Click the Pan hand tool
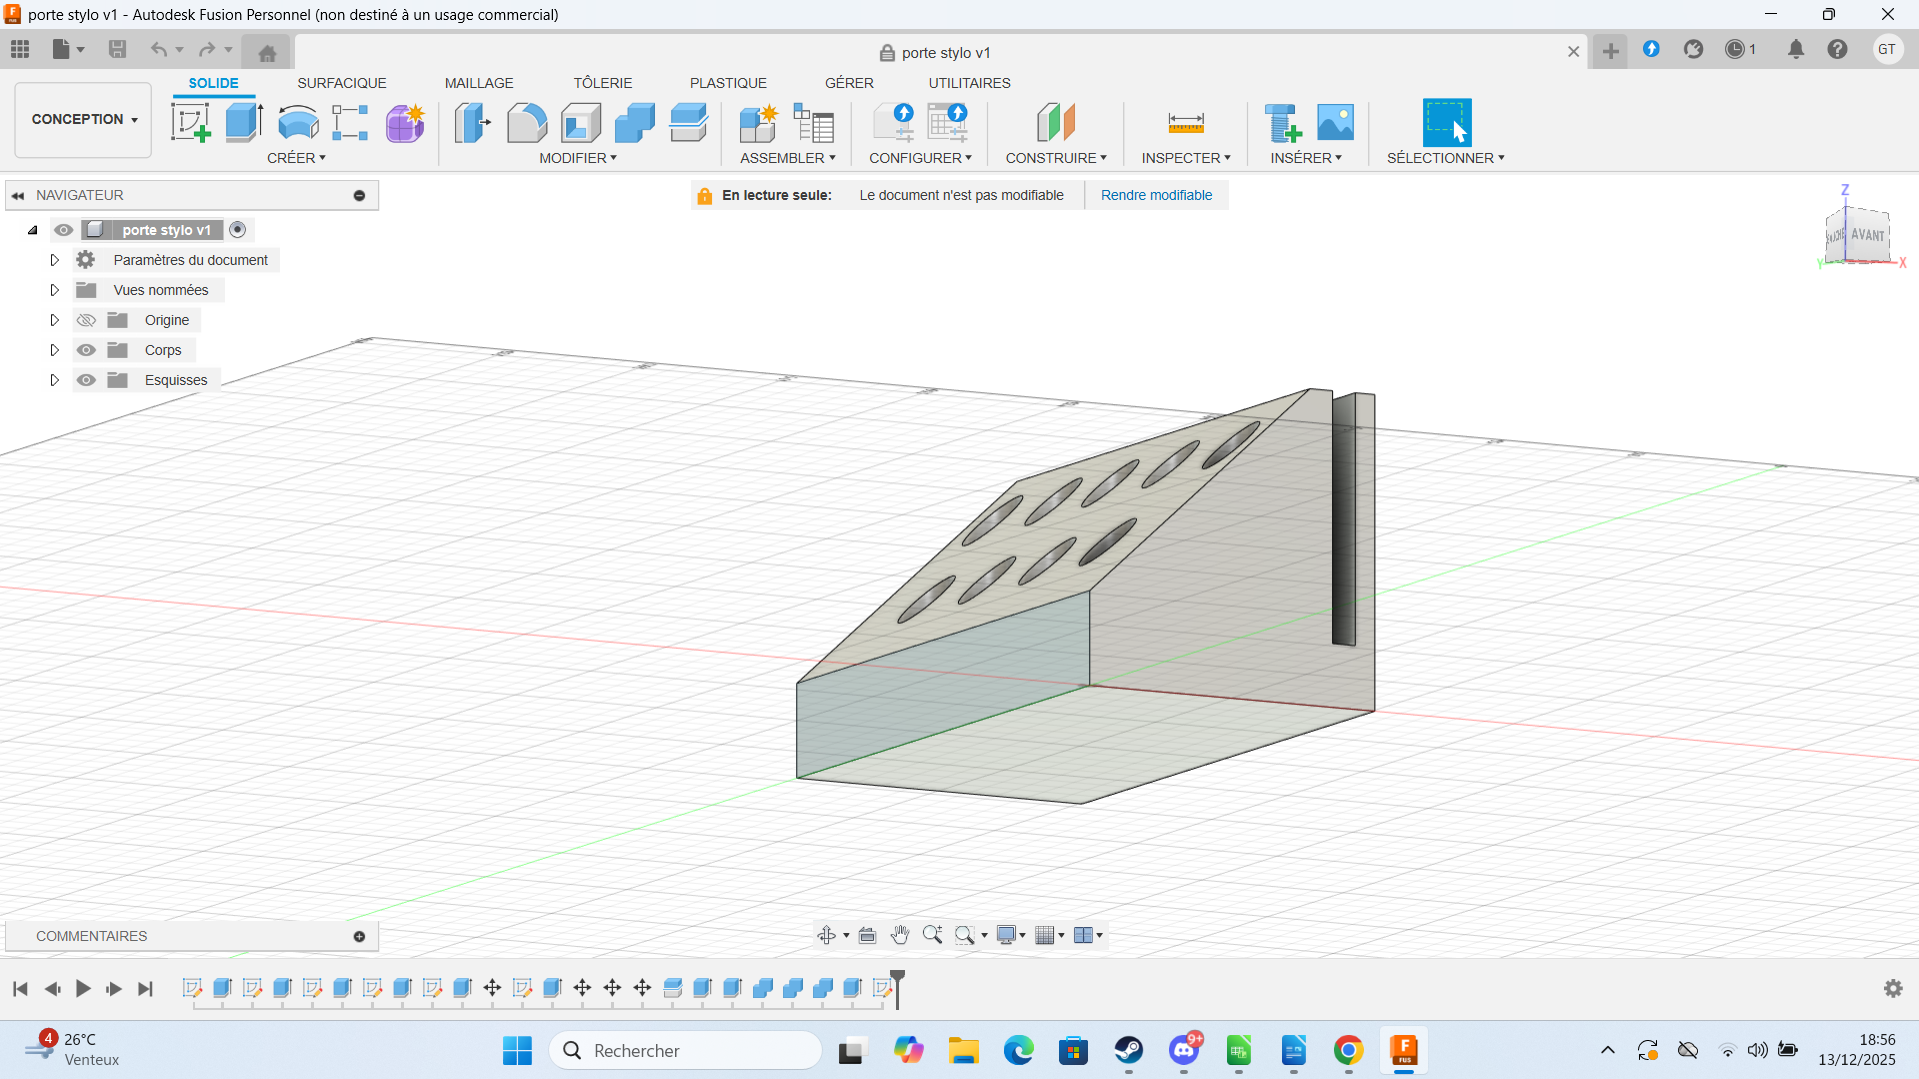The image size is (1919, 1079). [899, 935]
